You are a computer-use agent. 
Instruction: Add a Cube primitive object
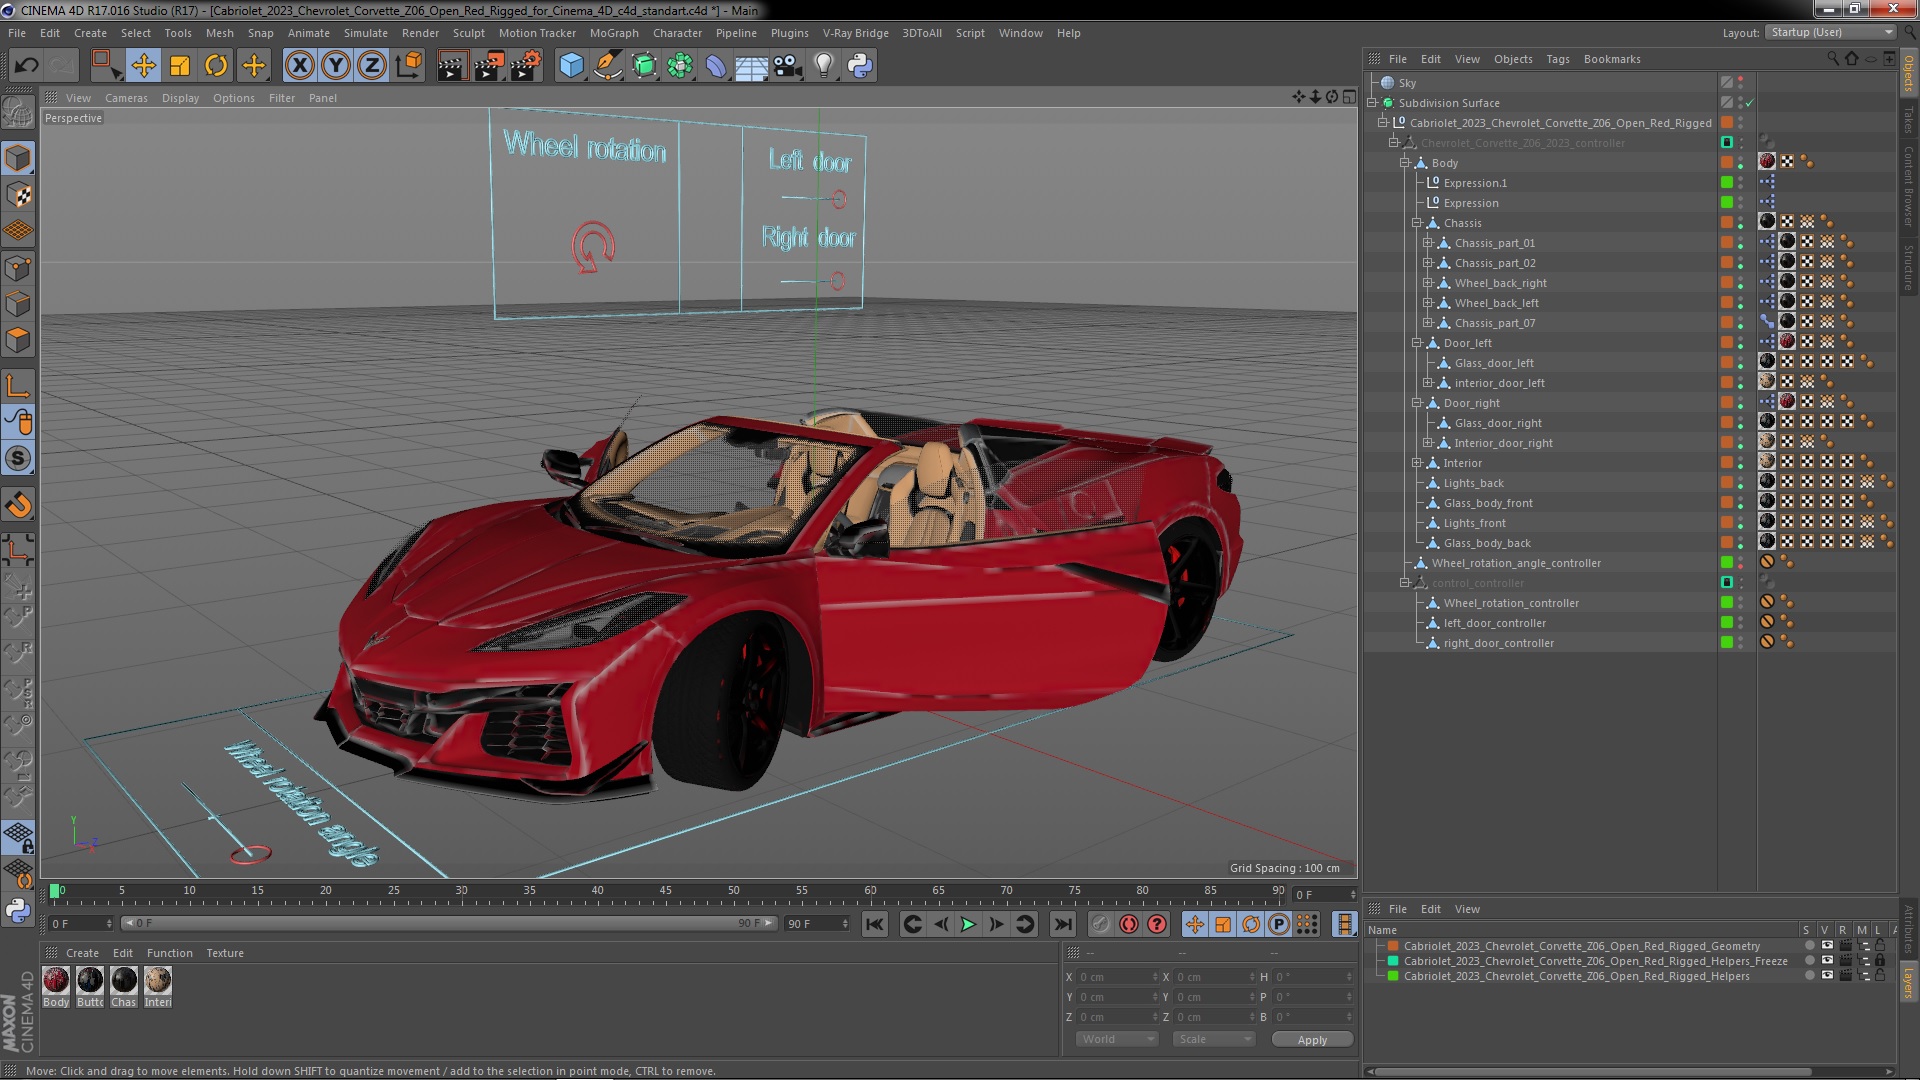click(571, 66)
